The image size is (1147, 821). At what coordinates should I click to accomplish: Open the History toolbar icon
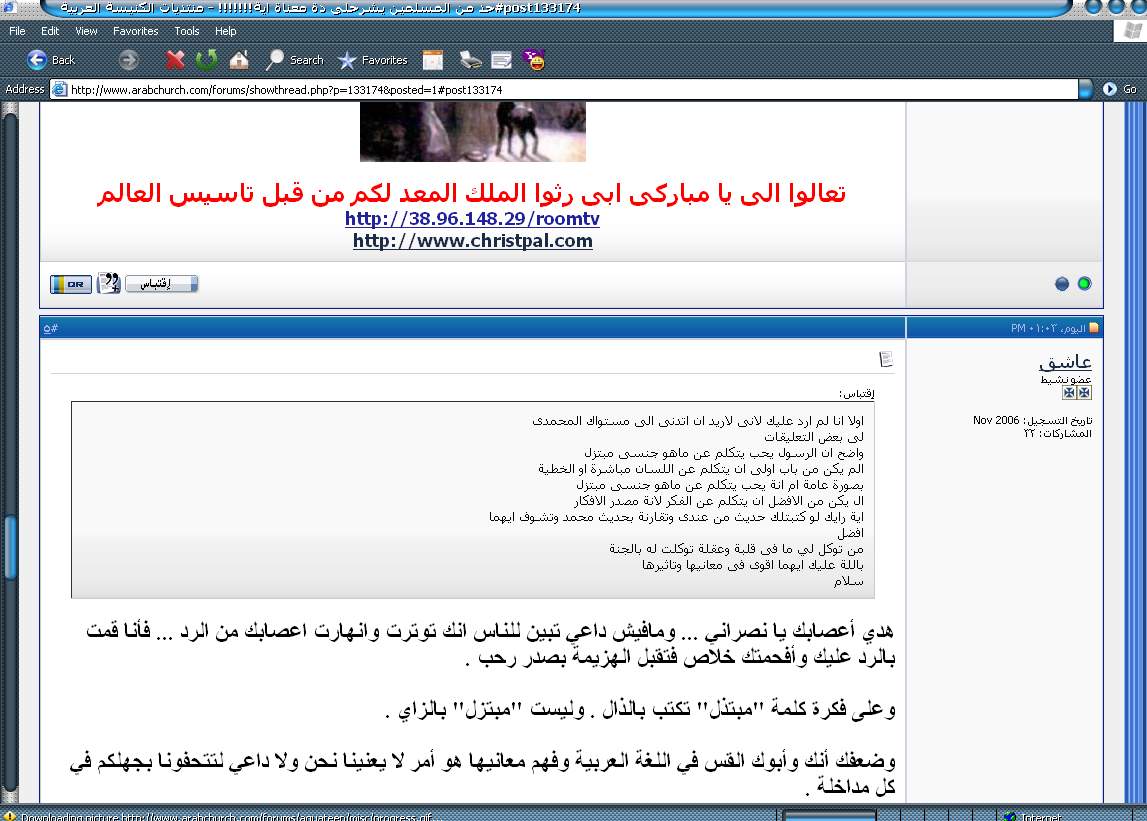pos(433,60)
